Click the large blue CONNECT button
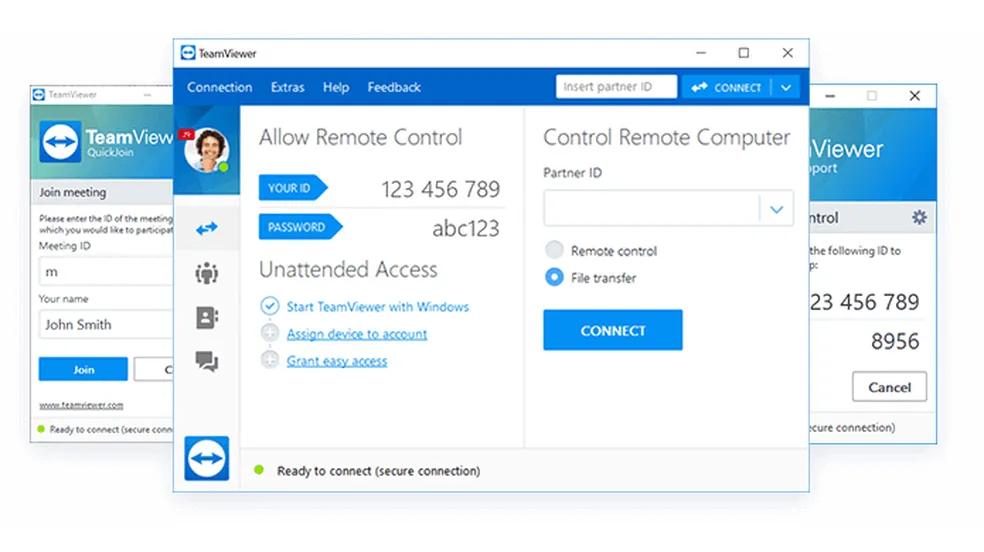This screenshot has width=984, height=552. point(612,330)
